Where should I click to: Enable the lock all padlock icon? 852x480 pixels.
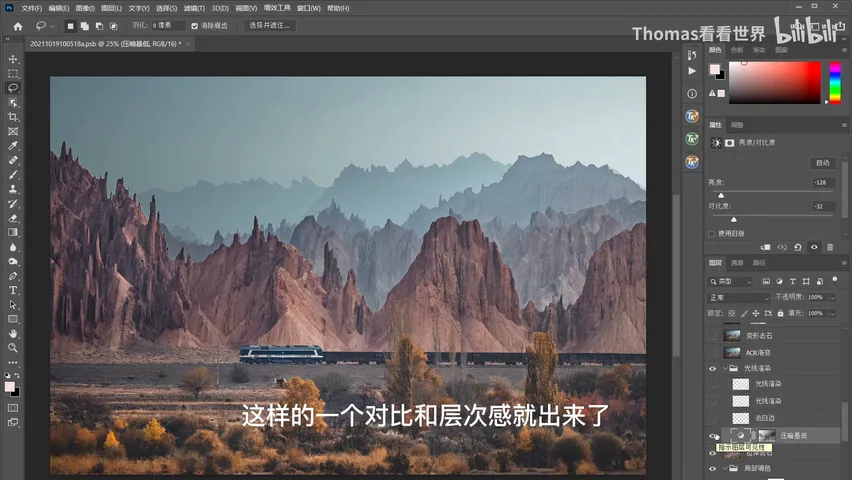click(780, 313)
